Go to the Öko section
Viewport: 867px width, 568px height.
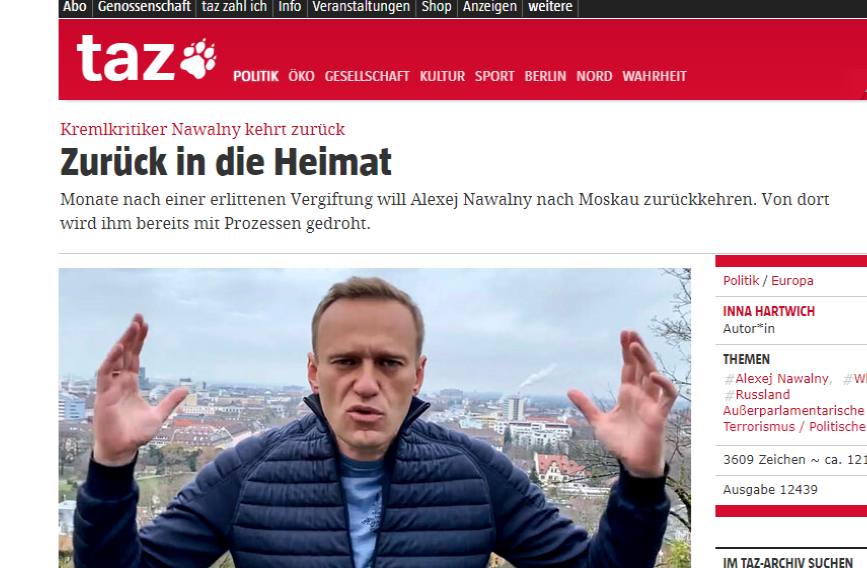point(301,76)
